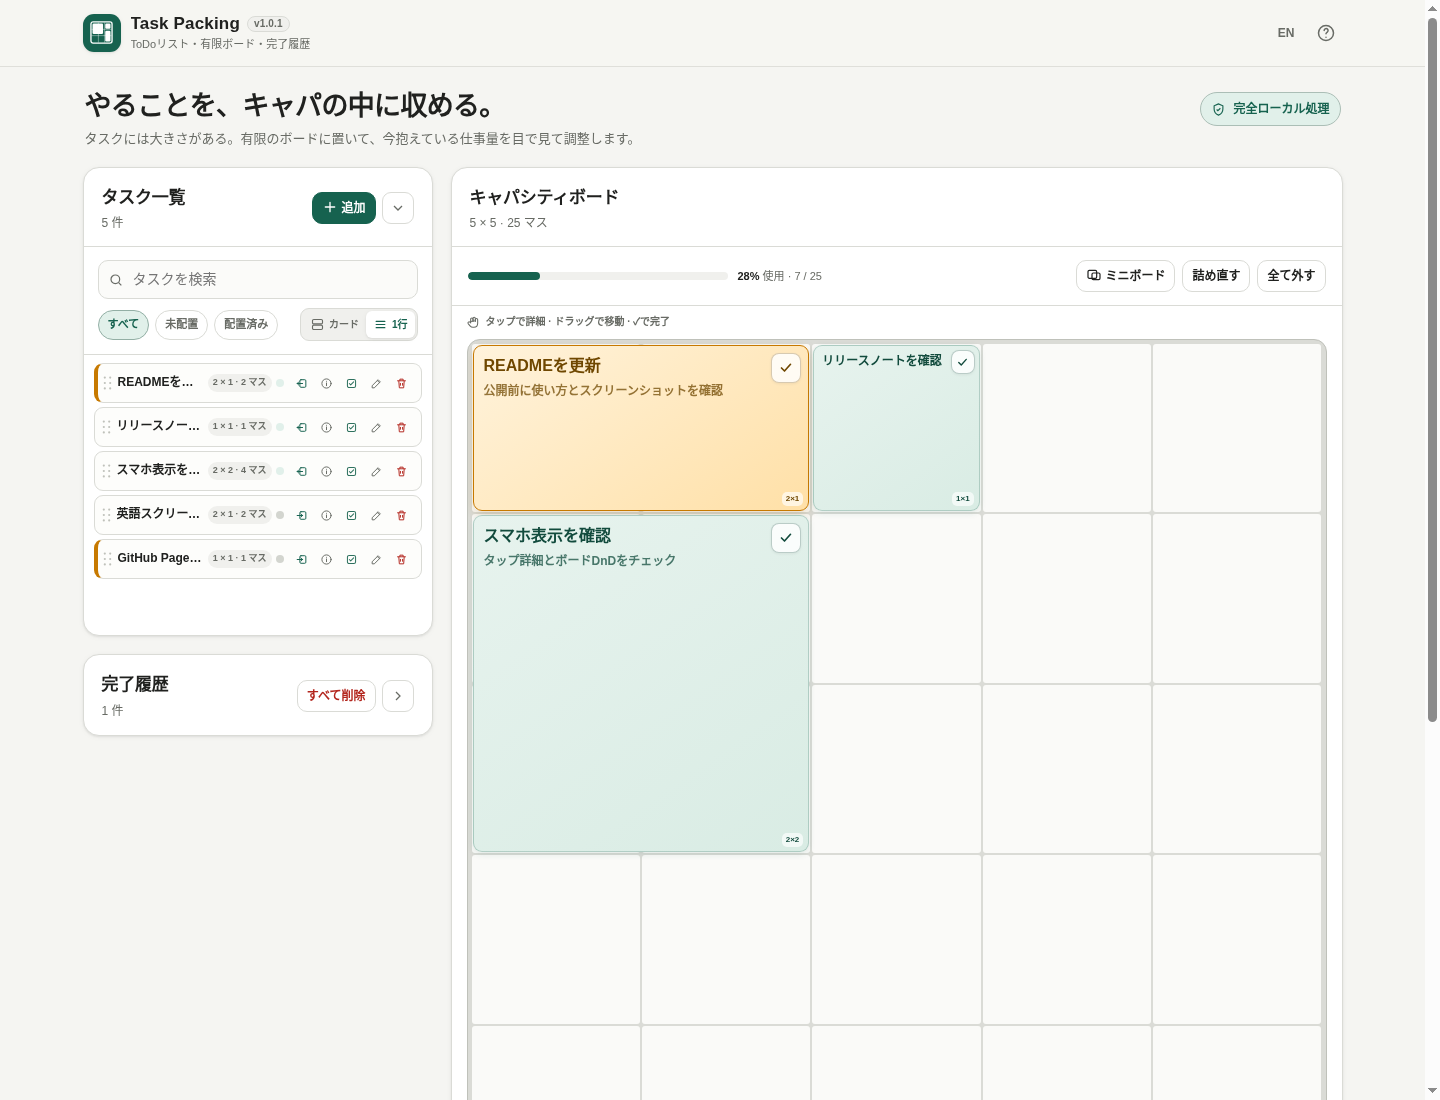Click 詰め直す to repack the board

point(1216,276)
